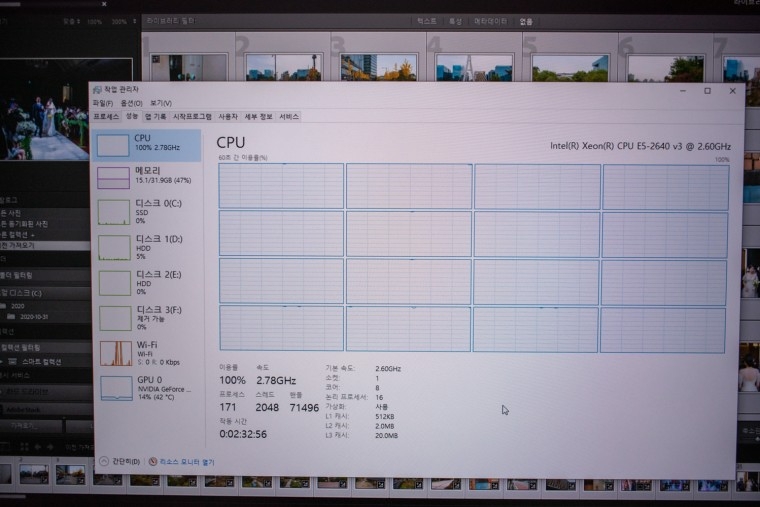Open the dropdown arrow next to 200% zoom
The image size is (760, 507).
[x=134, y=21]
